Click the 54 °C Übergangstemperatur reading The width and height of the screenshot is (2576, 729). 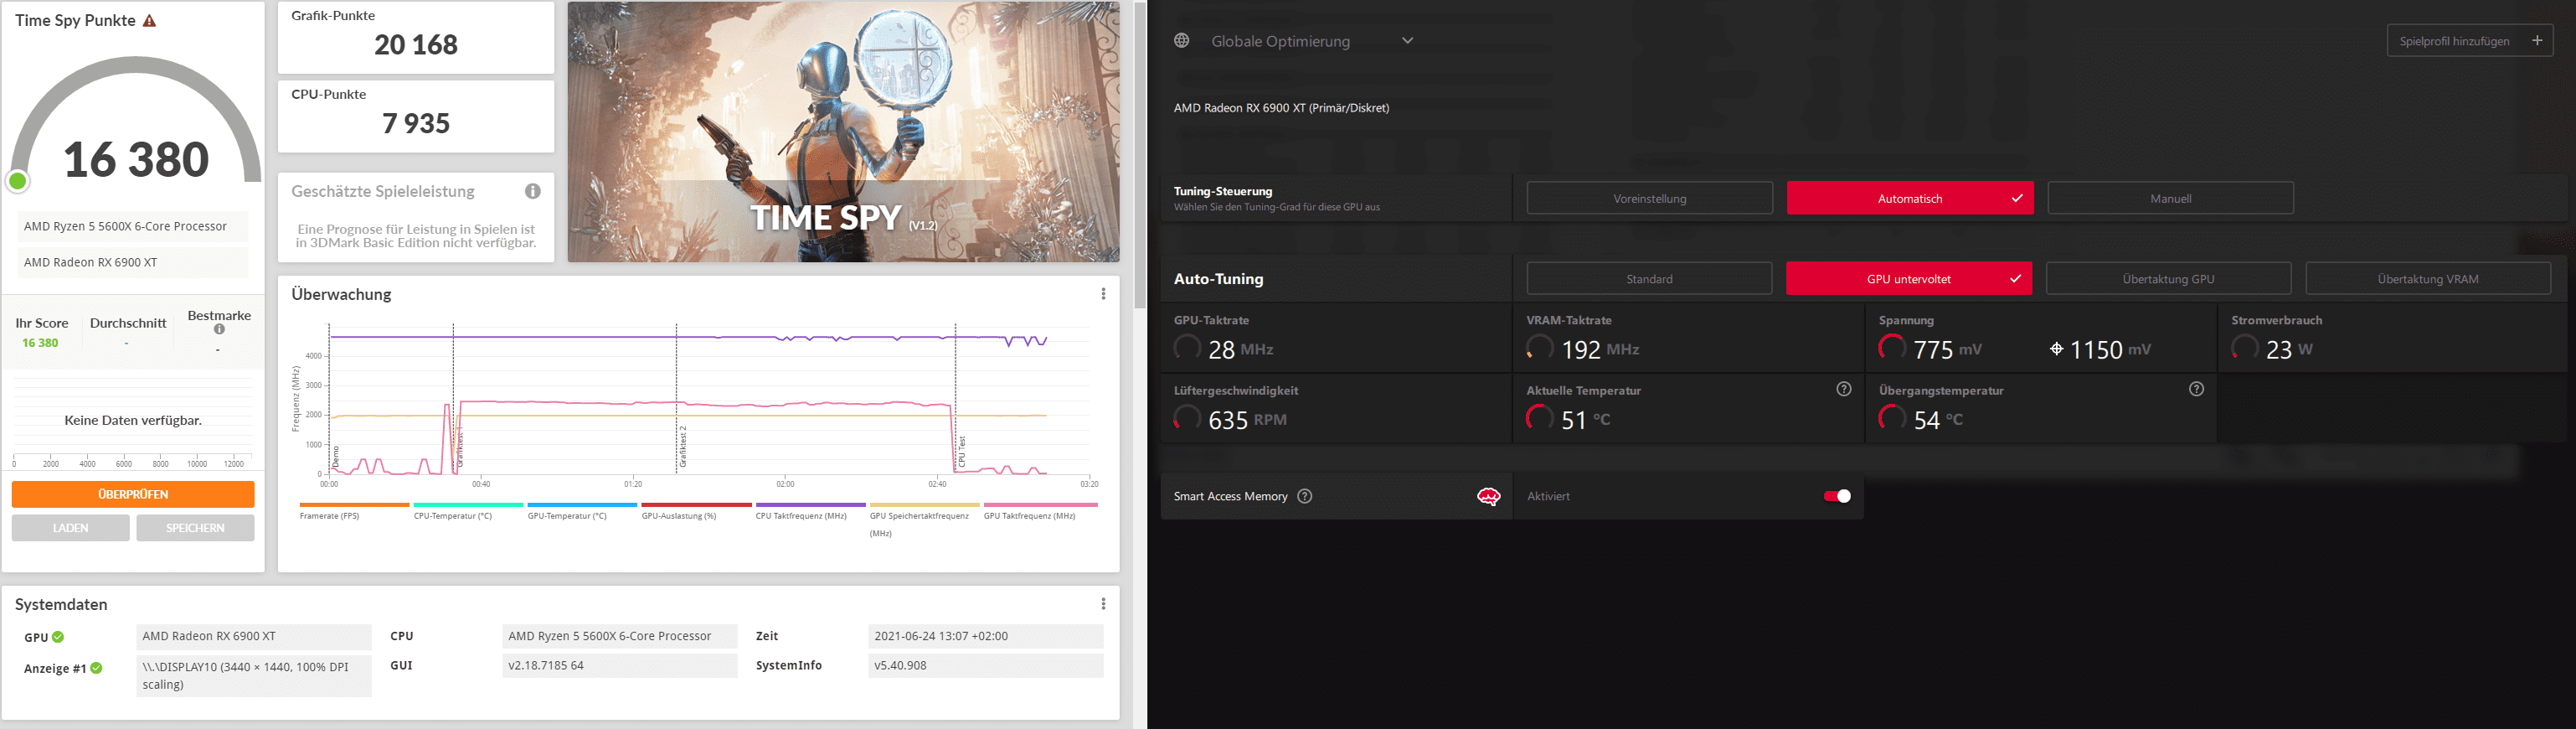[1938, 419]
